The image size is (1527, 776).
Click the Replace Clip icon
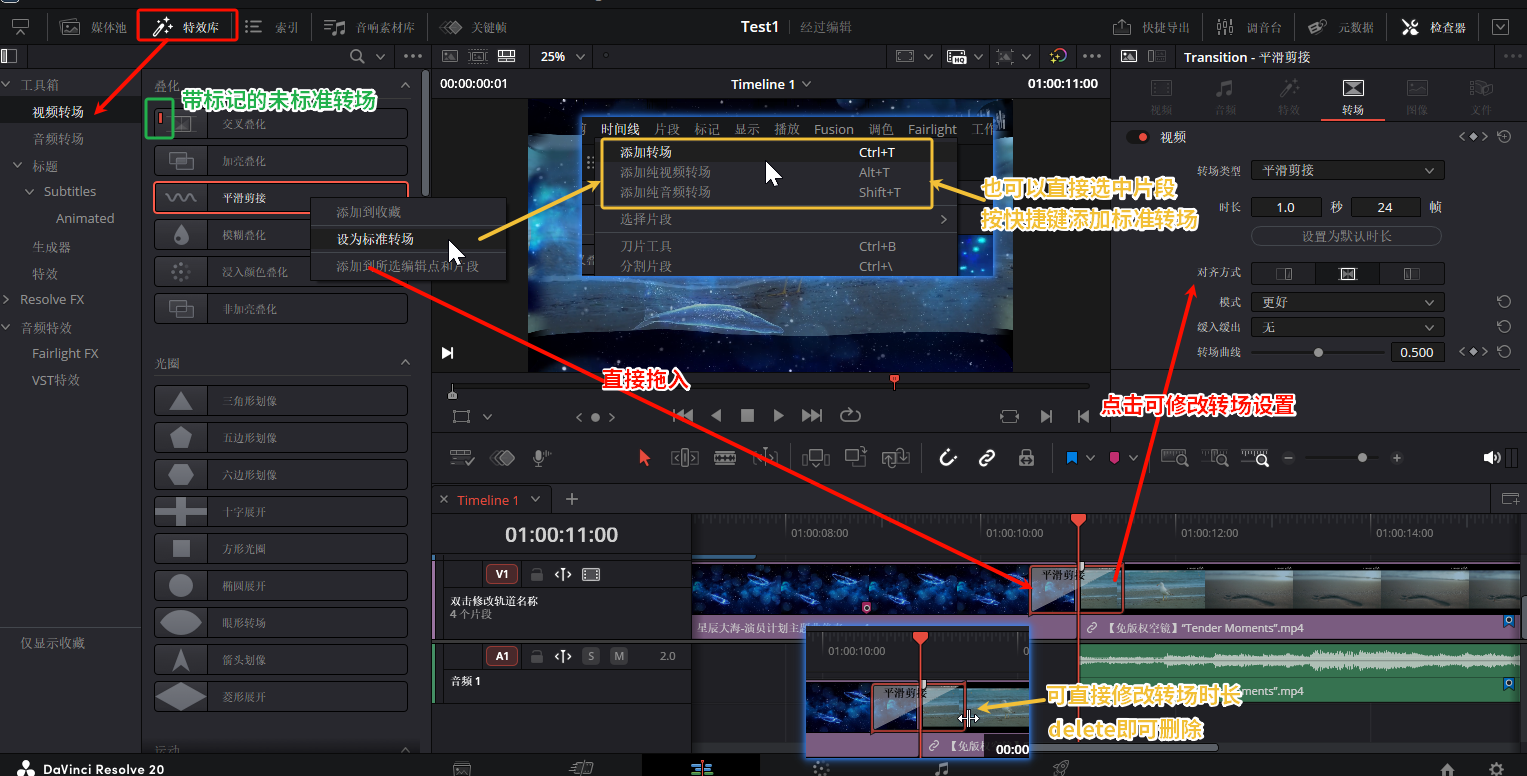(x=894, y=458)
